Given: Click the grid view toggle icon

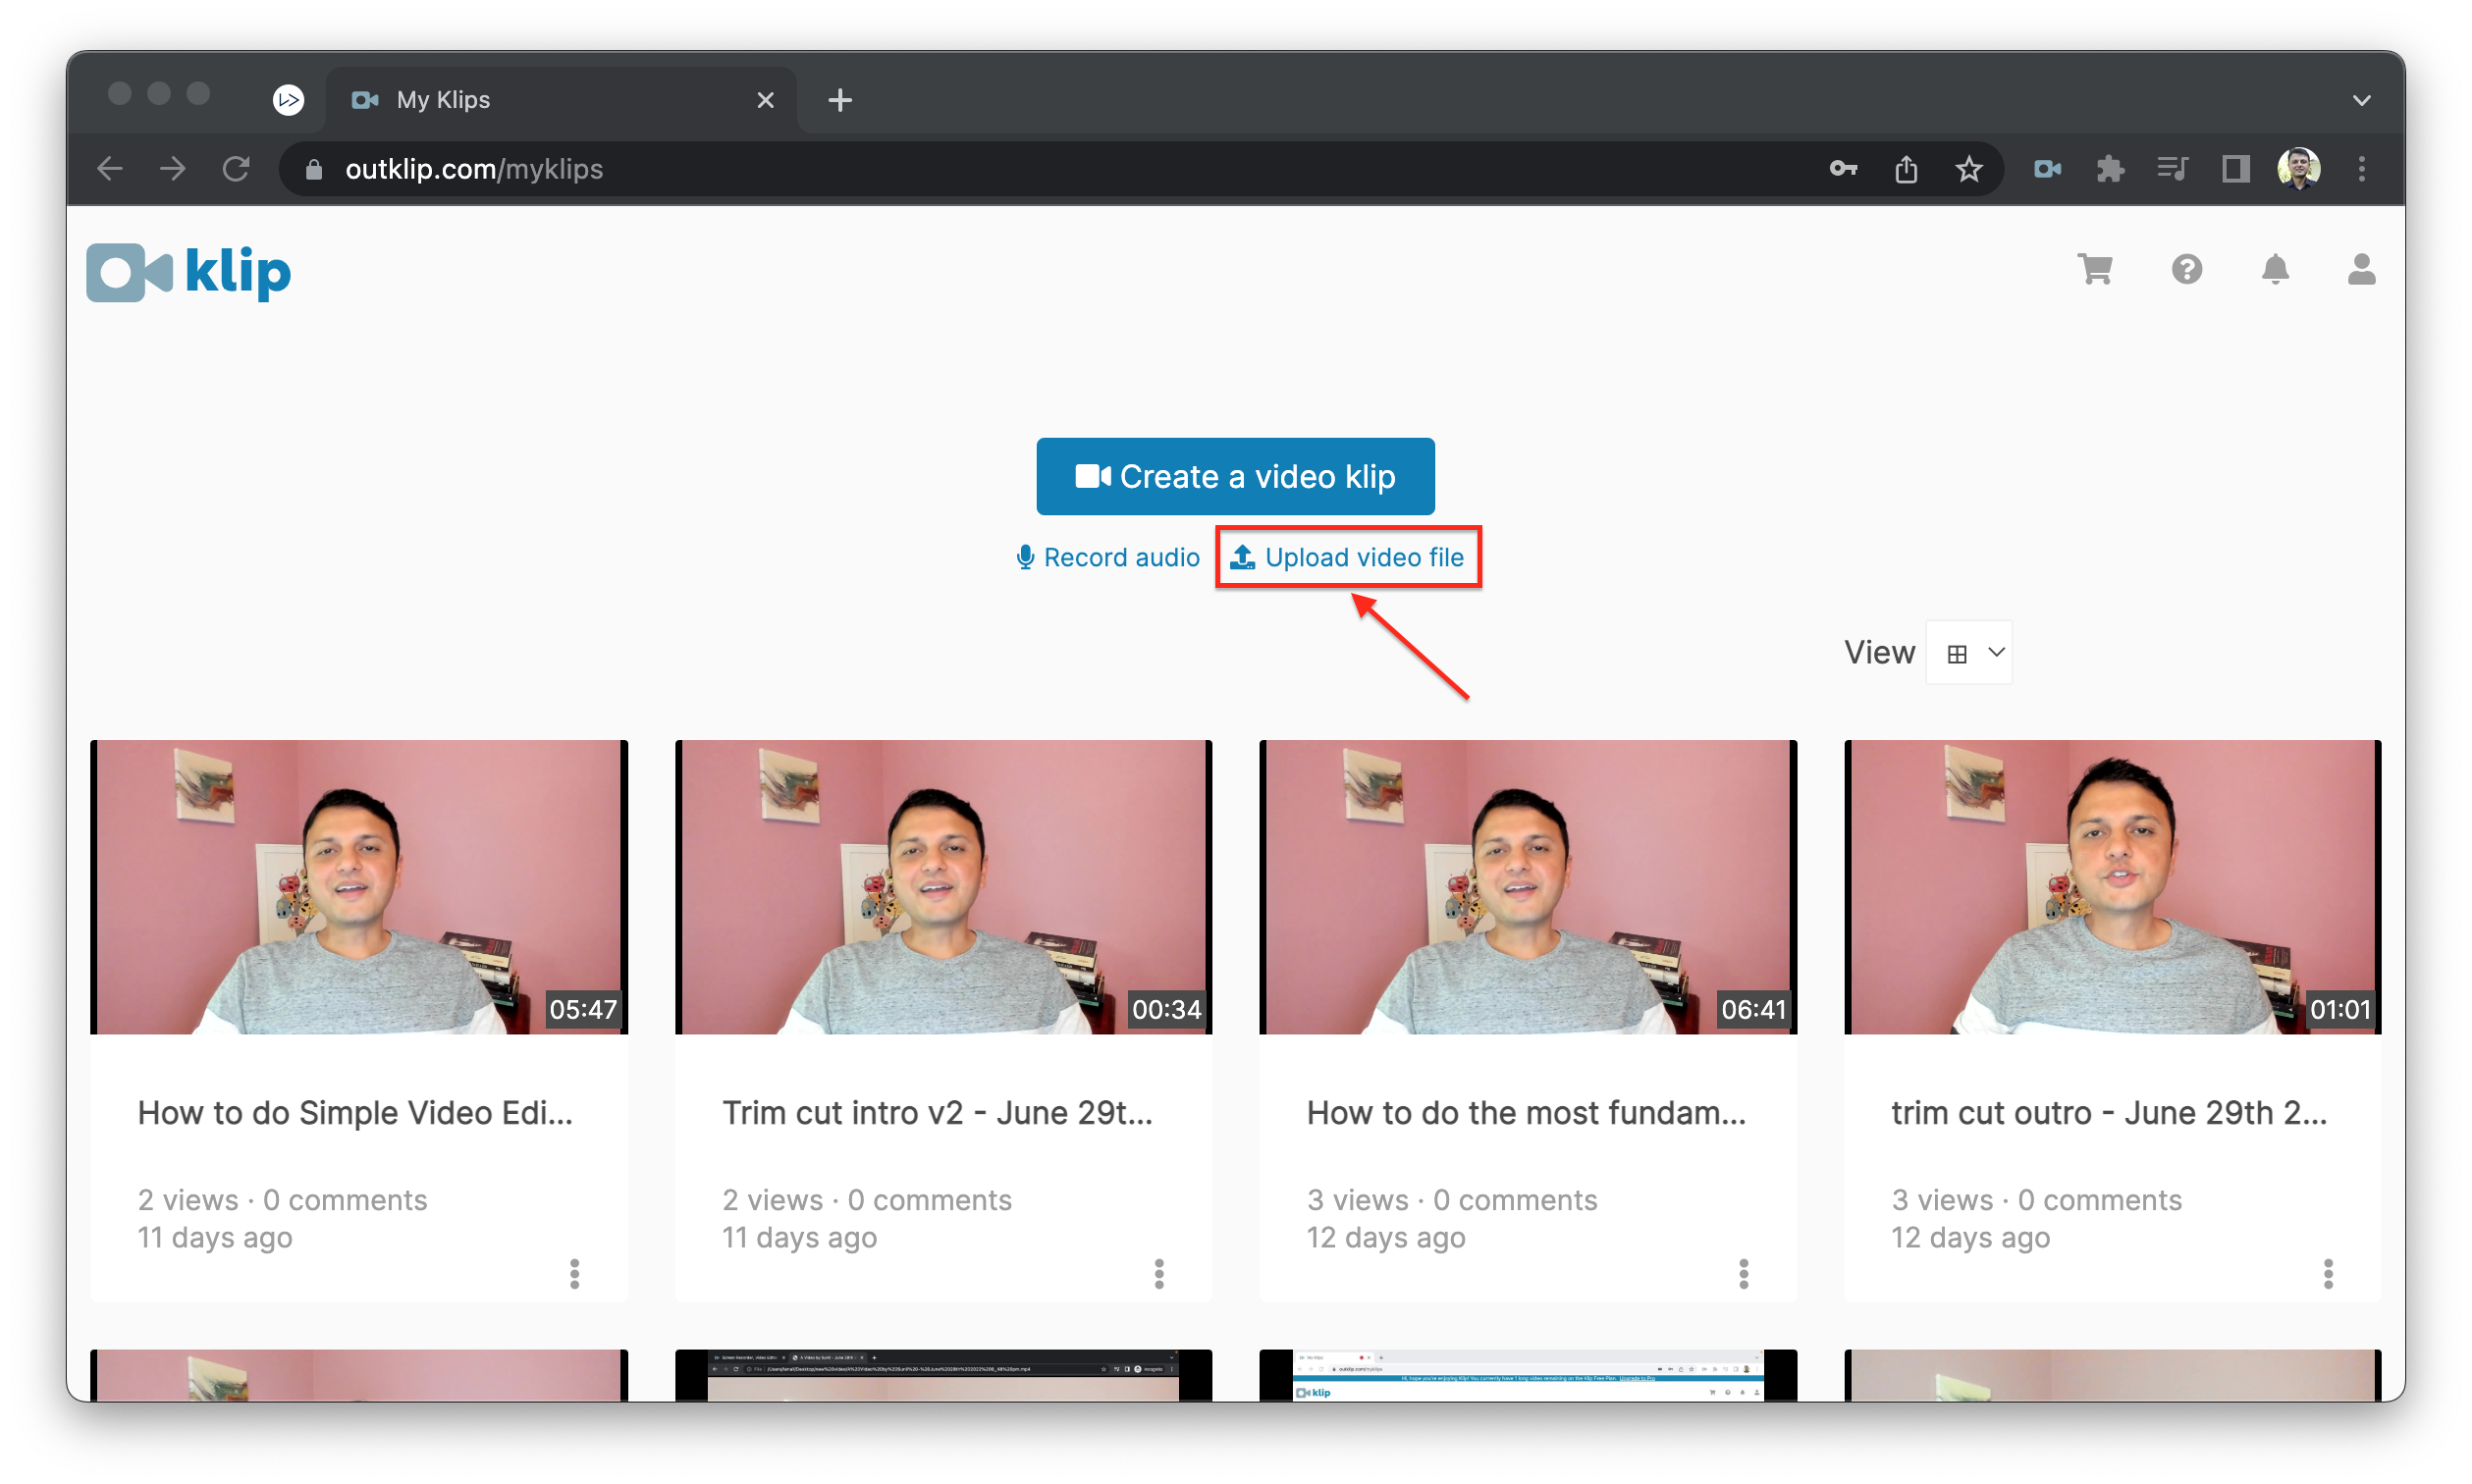Looking at the screenshot, I should 1959,653.
